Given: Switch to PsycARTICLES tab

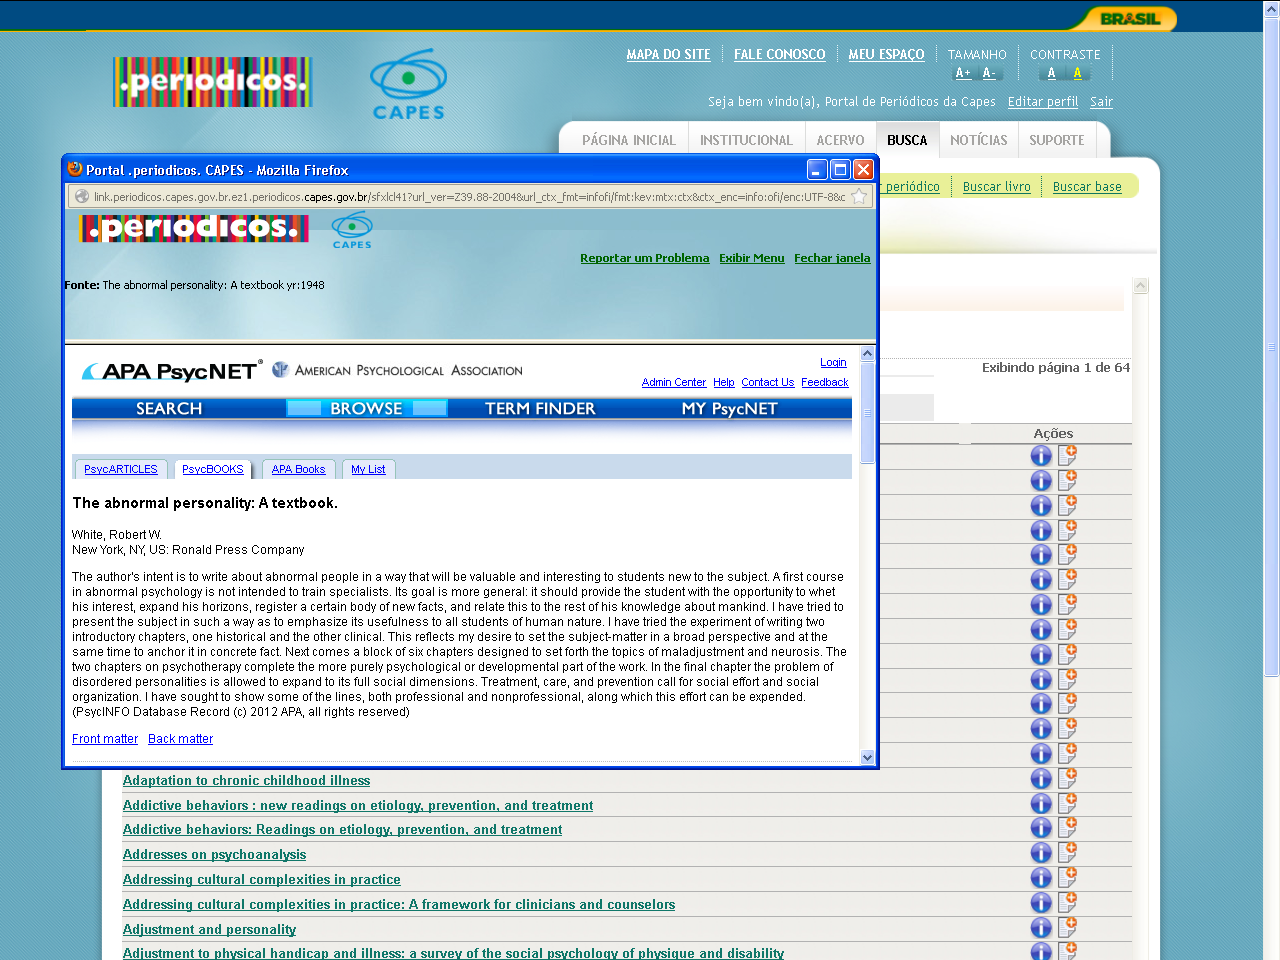Looking at the screenshot, I should pos(121,469).
